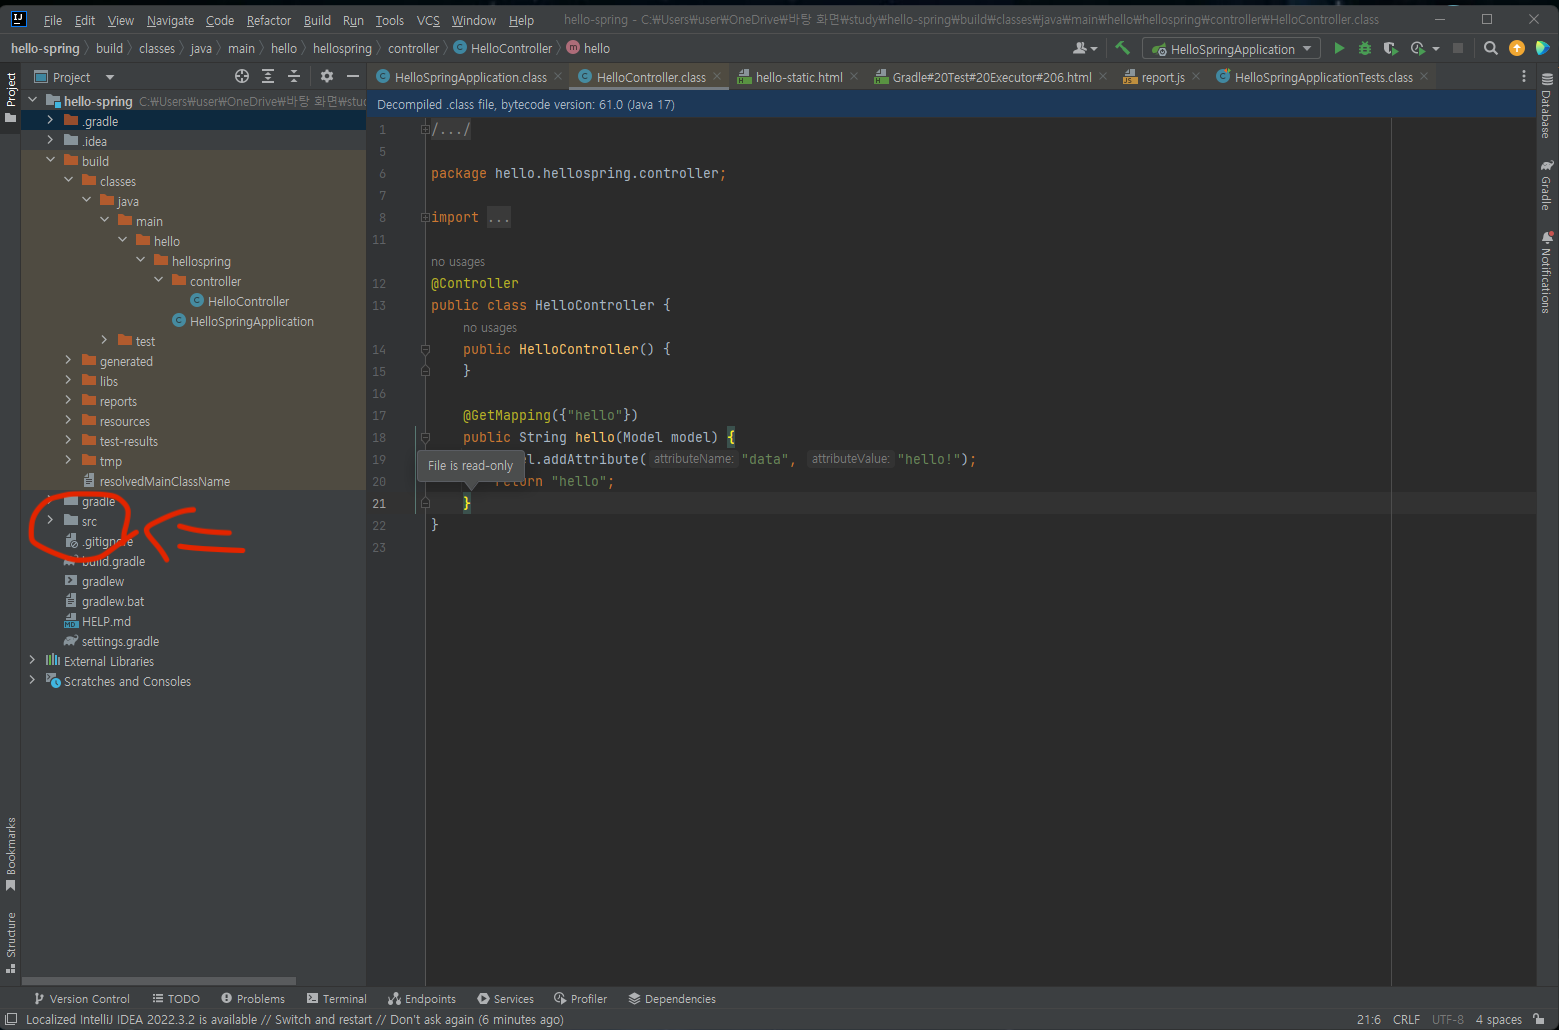Toggle the Bookmarks side panel
Screen dimensions: 1559x1030
pos(11,854)
